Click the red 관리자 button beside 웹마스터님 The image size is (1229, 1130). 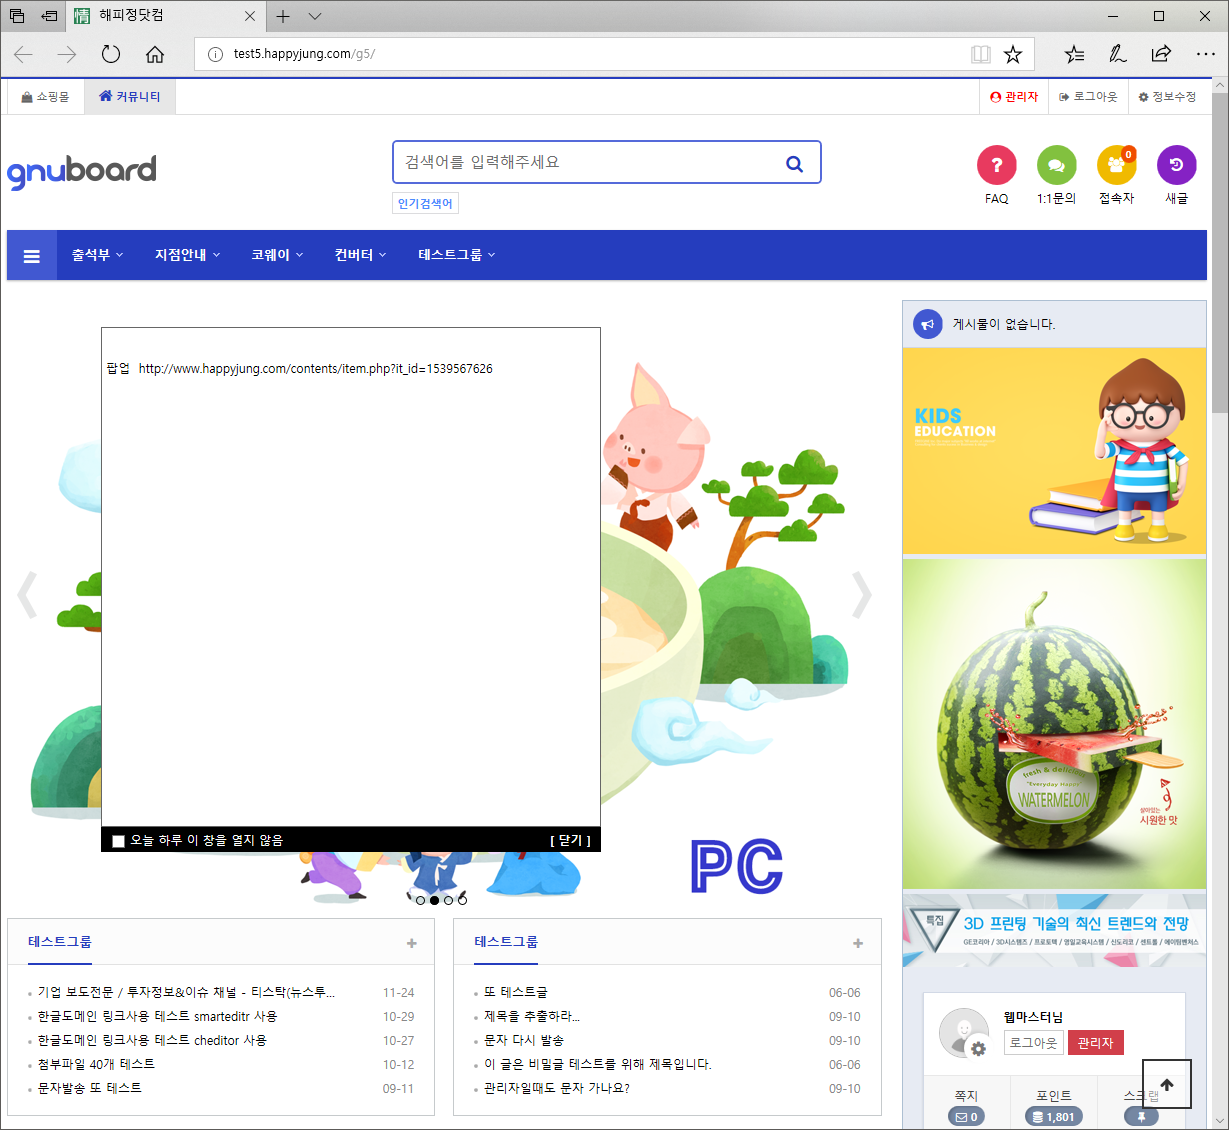(1095, 1042)
